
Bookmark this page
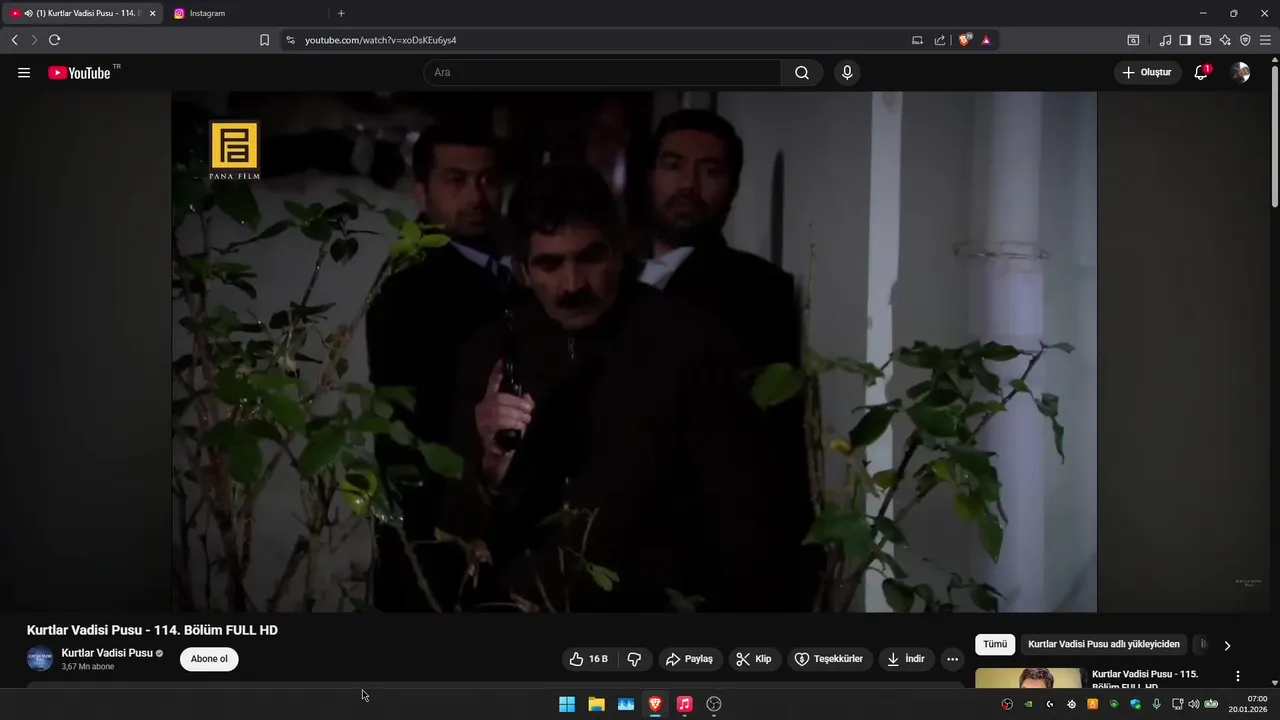coord(264,40)
